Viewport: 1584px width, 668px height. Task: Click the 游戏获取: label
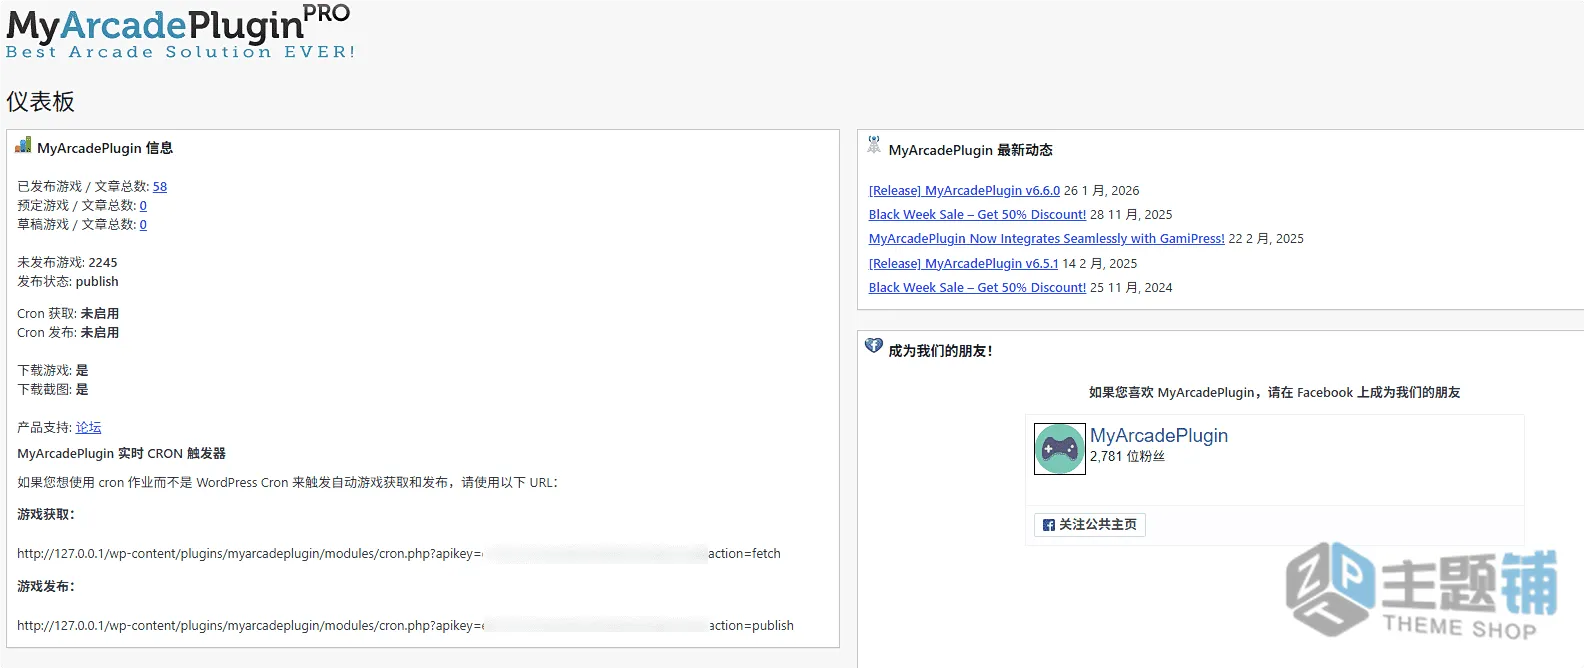pyautogui.click(x=46, y=515)
